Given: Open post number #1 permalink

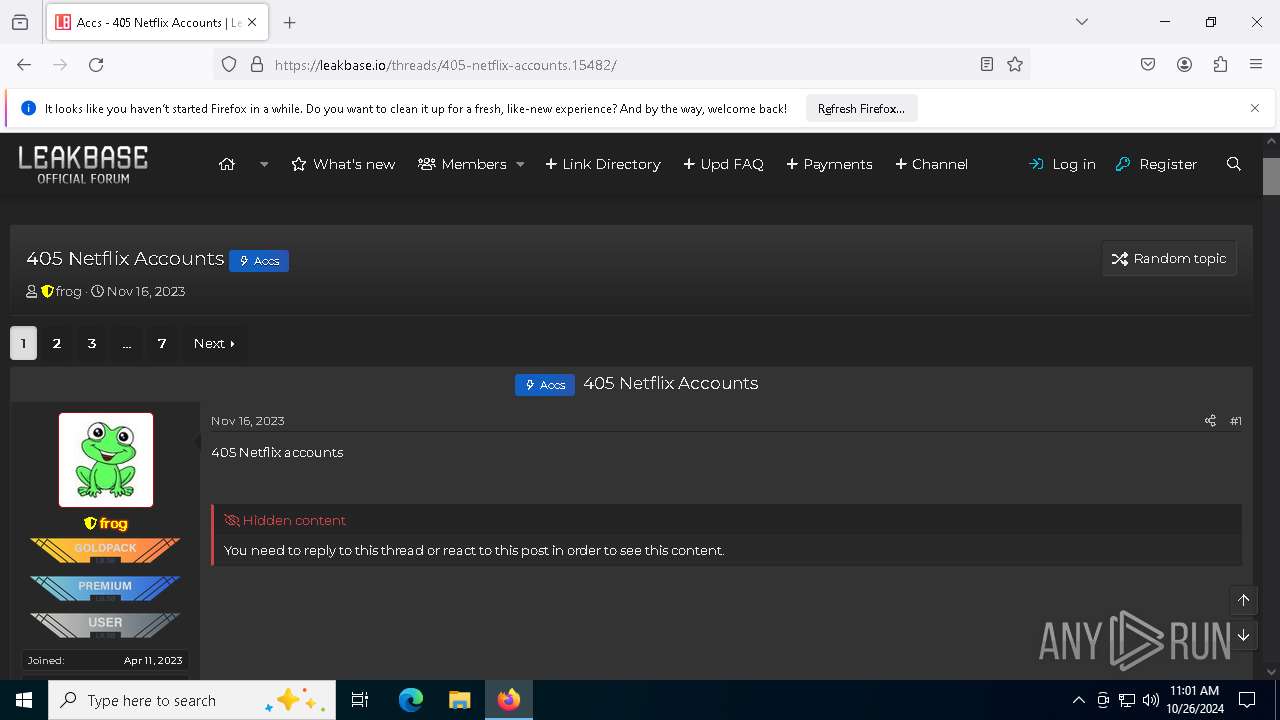Looking at the screenshot, I should point(1236,421).
